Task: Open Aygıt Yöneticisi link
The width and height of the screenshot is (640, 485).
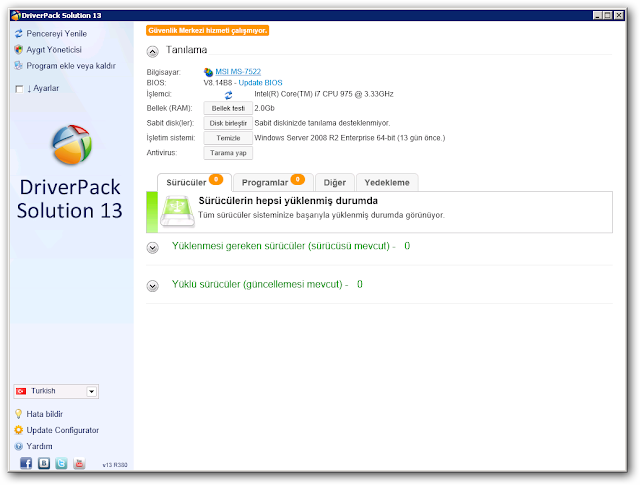Action: click(x=54, y=49)
